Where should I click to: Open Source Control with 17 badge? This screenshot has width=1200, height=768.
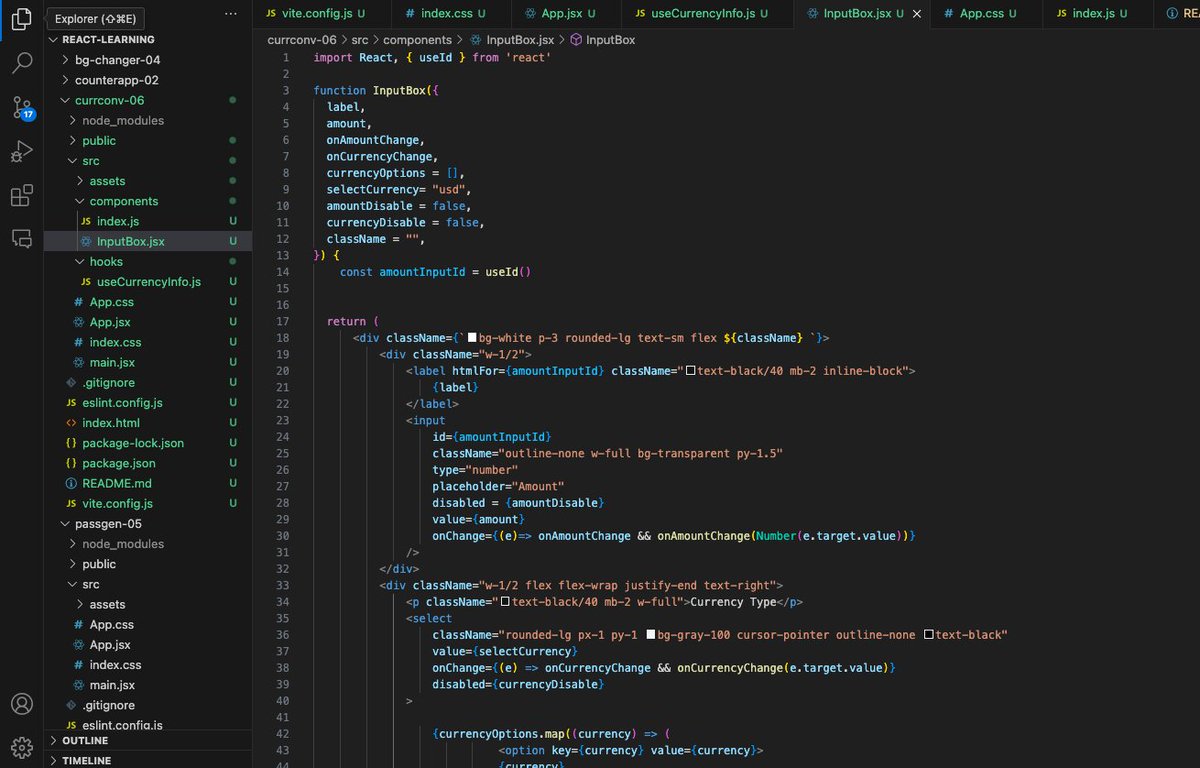pyautogui.click(x=22, y=107)
